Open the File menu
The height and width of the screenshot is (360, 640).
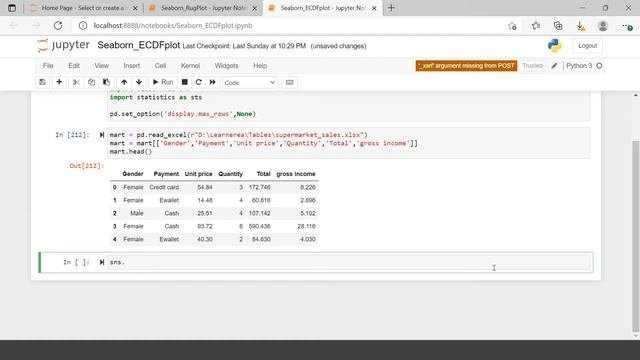(x=48, y=66)
